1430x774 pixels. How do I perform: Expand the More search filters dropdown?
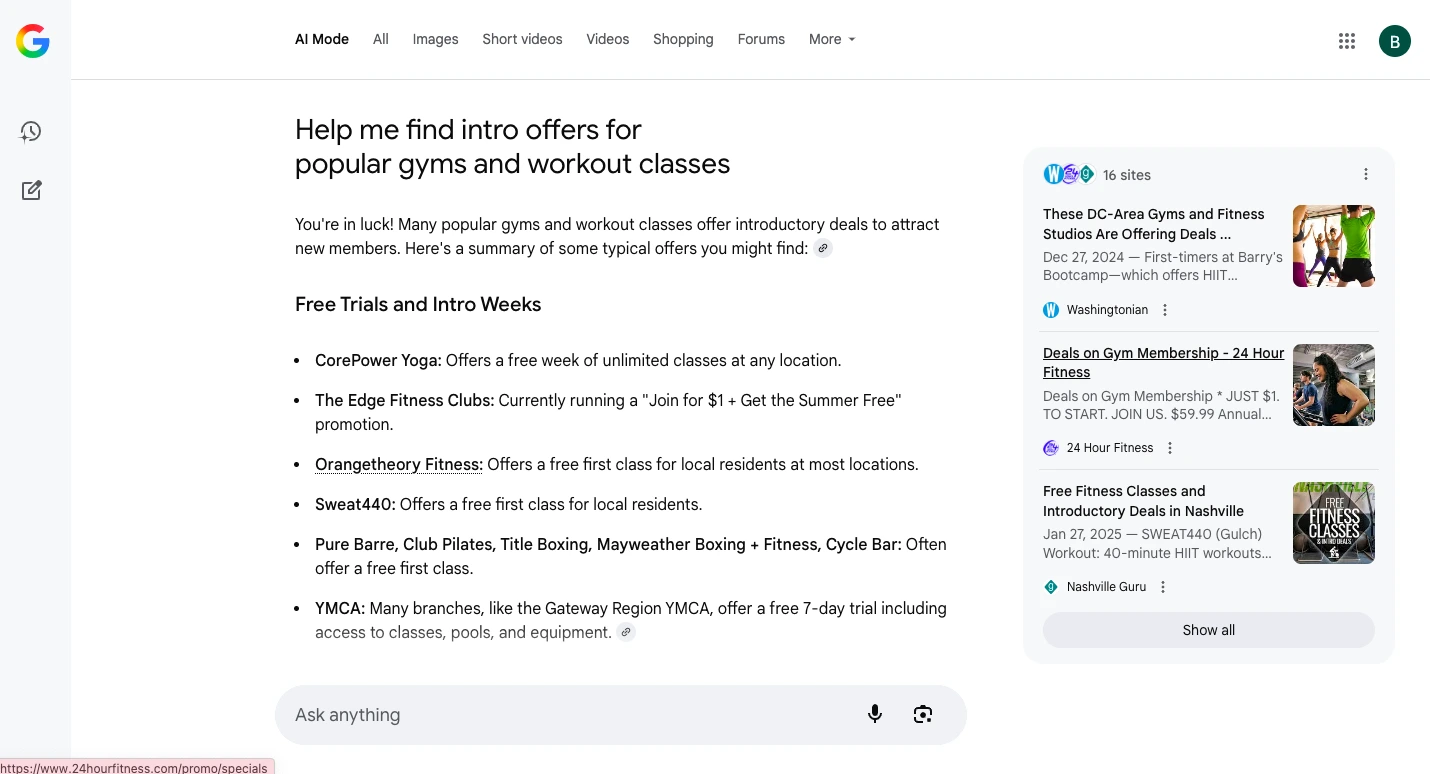pyautogui.click(x=832, y=39)
